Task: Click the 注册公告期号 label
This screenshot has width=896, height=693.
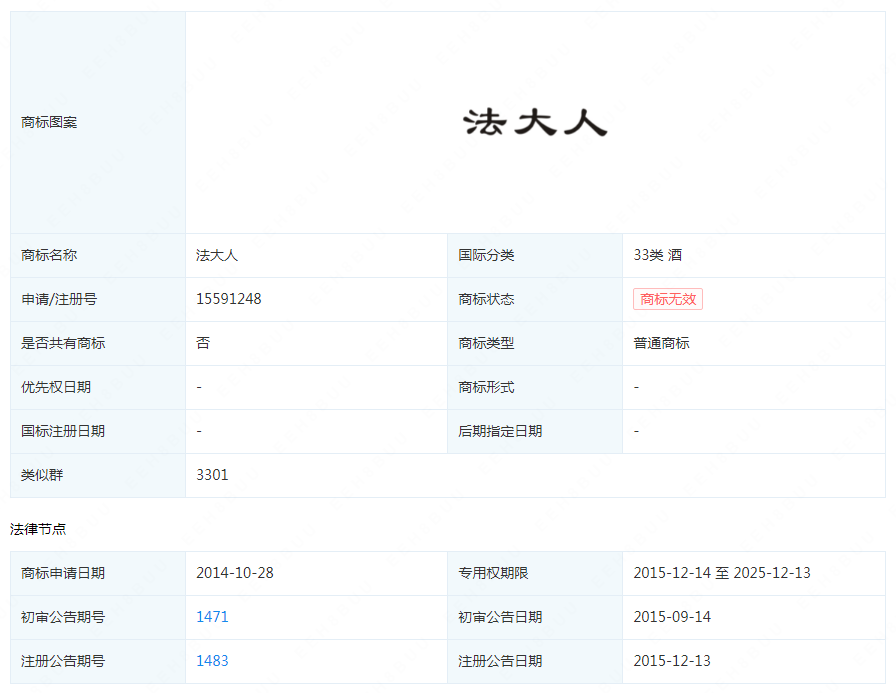Action: point(63,661)
